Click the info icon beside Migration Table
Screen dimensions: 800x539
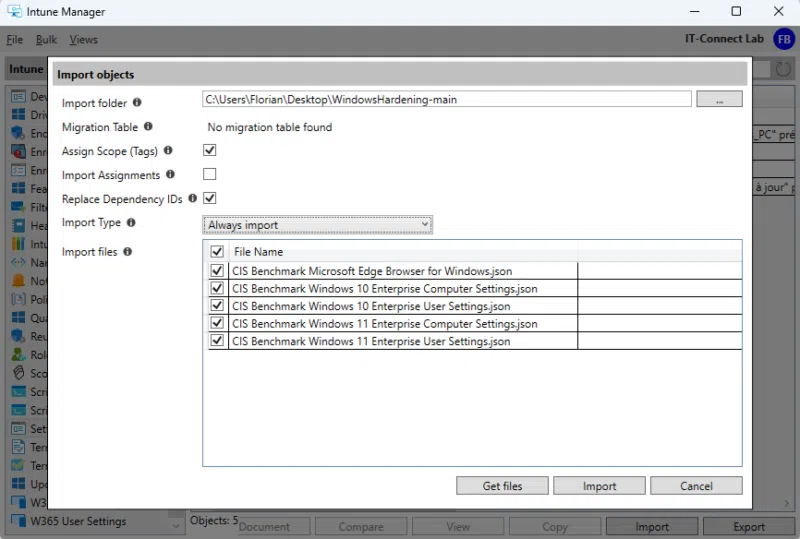click(x=148, y=127)
